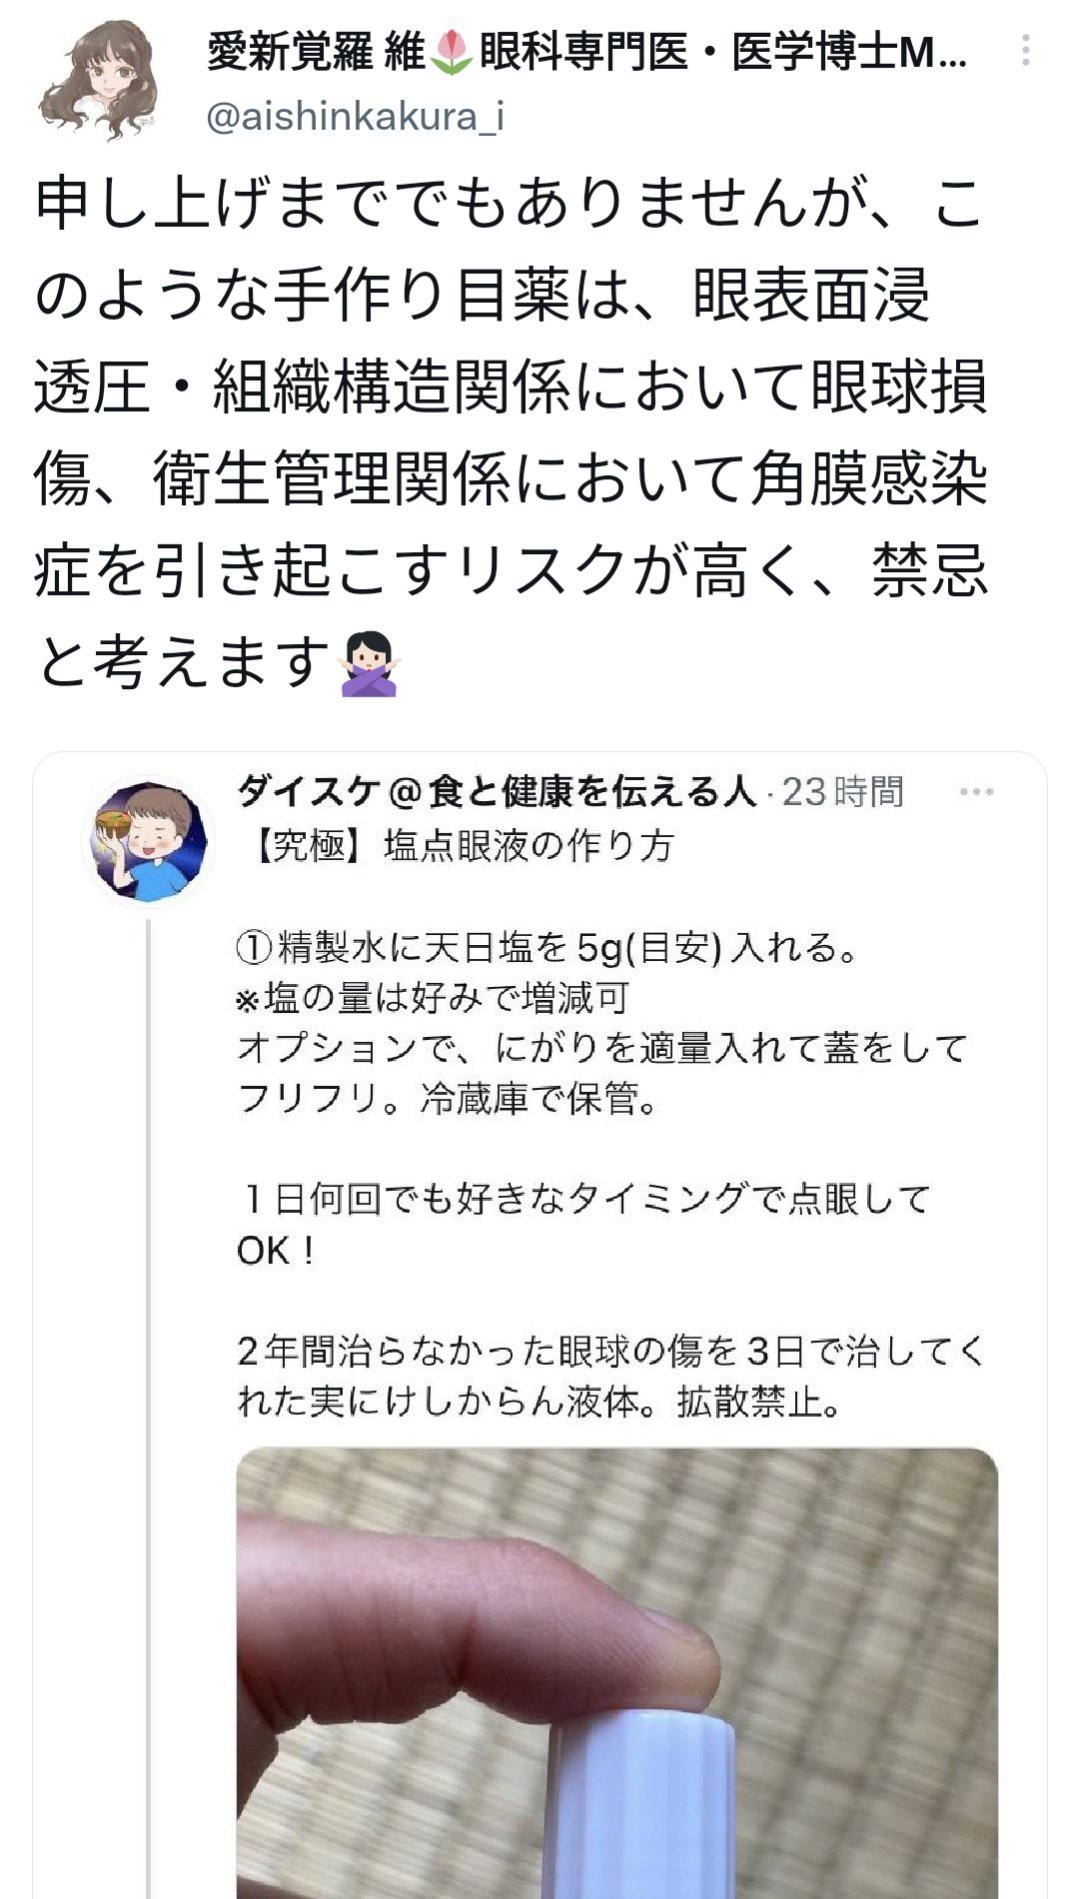Open the vertical three-dot menu of the main tweet
Screen dimensions: 1079x1899
1026,50
